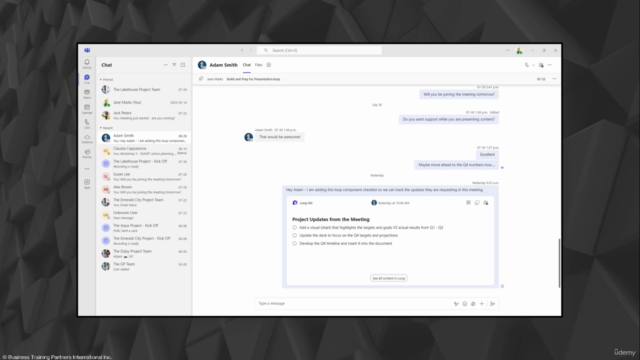Image resolution: width=640 pixels, height=360 pixels.
Task: Click See all content in Loop button
Action: (389, 278)
